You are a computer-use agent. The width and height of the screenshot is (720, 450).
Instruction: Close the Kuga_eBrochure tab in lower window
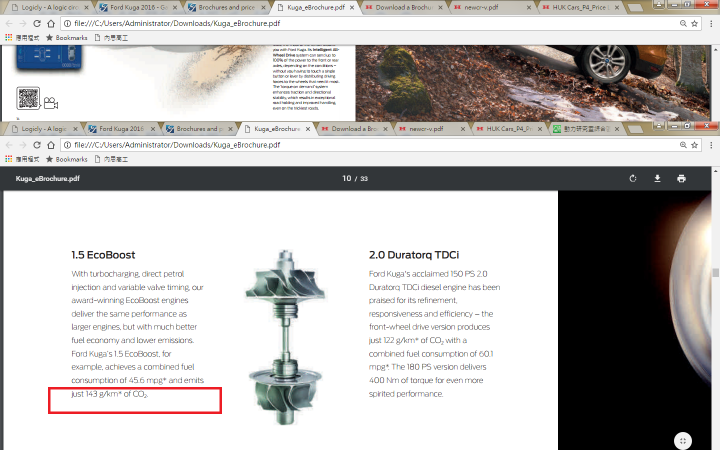point(308,129)
